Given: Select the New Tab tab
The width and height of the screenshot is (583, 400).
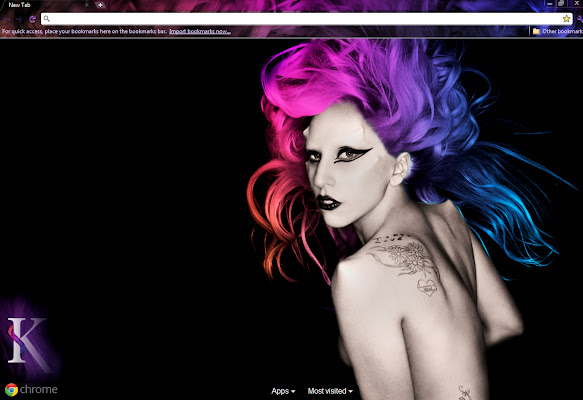Looking at the screenshot, I should (46, 5).
